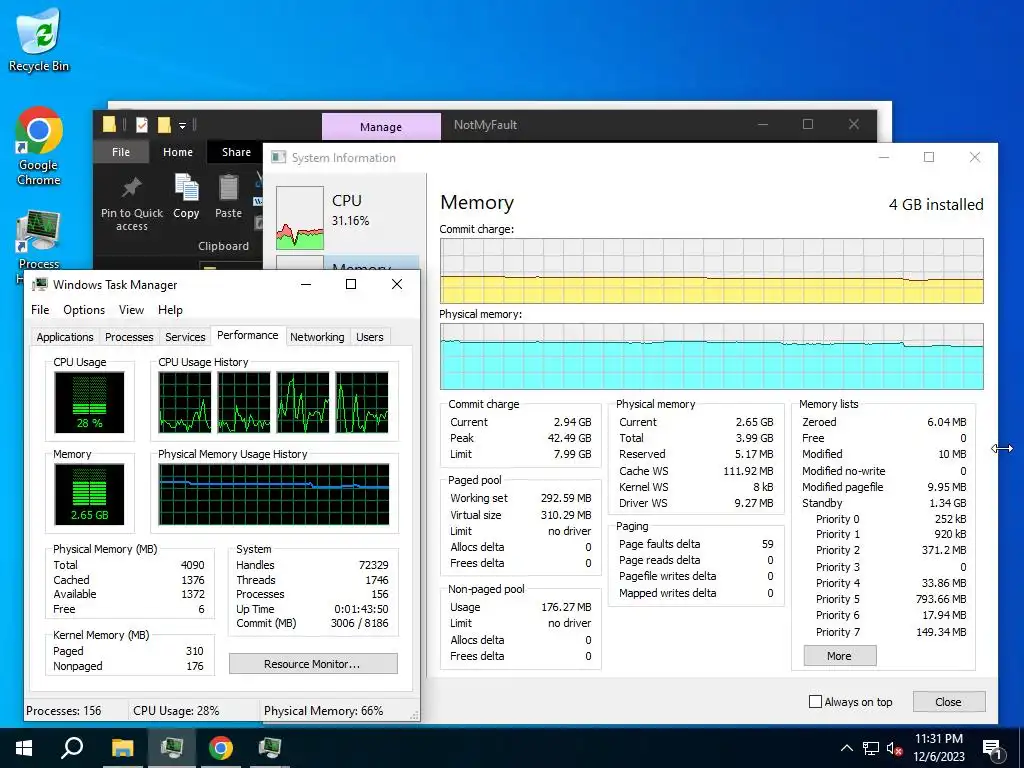Open File Explorer from the taskbar
This screenshot has width=1024, height=768.
[x=122, y=748]
